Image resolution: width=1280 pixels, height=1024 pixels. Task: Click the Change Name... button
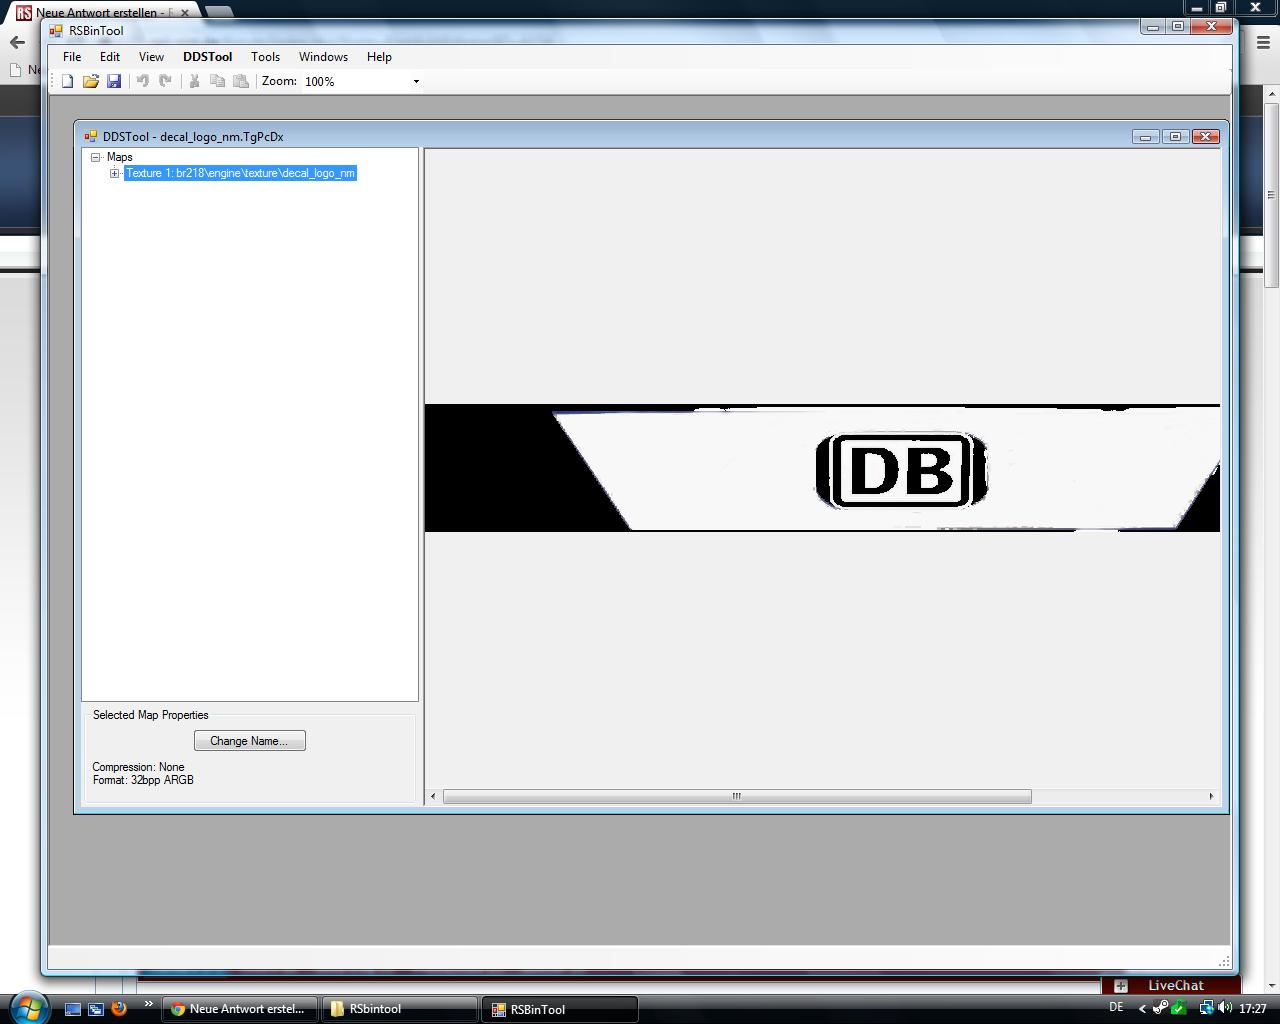pyautogui.click(x=250, y=741)
